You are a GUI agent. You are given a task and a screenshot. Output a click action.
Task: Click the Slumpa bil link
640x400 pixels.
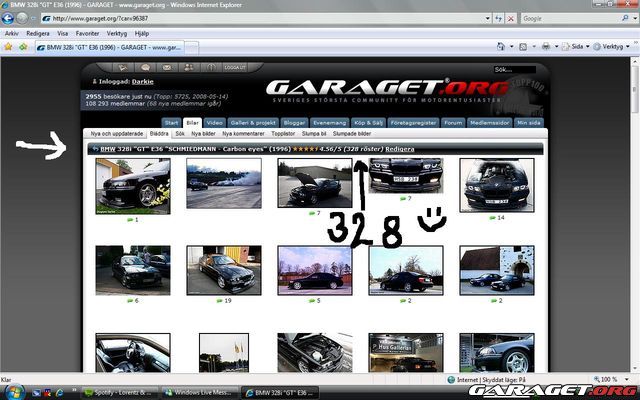(314, 134)
